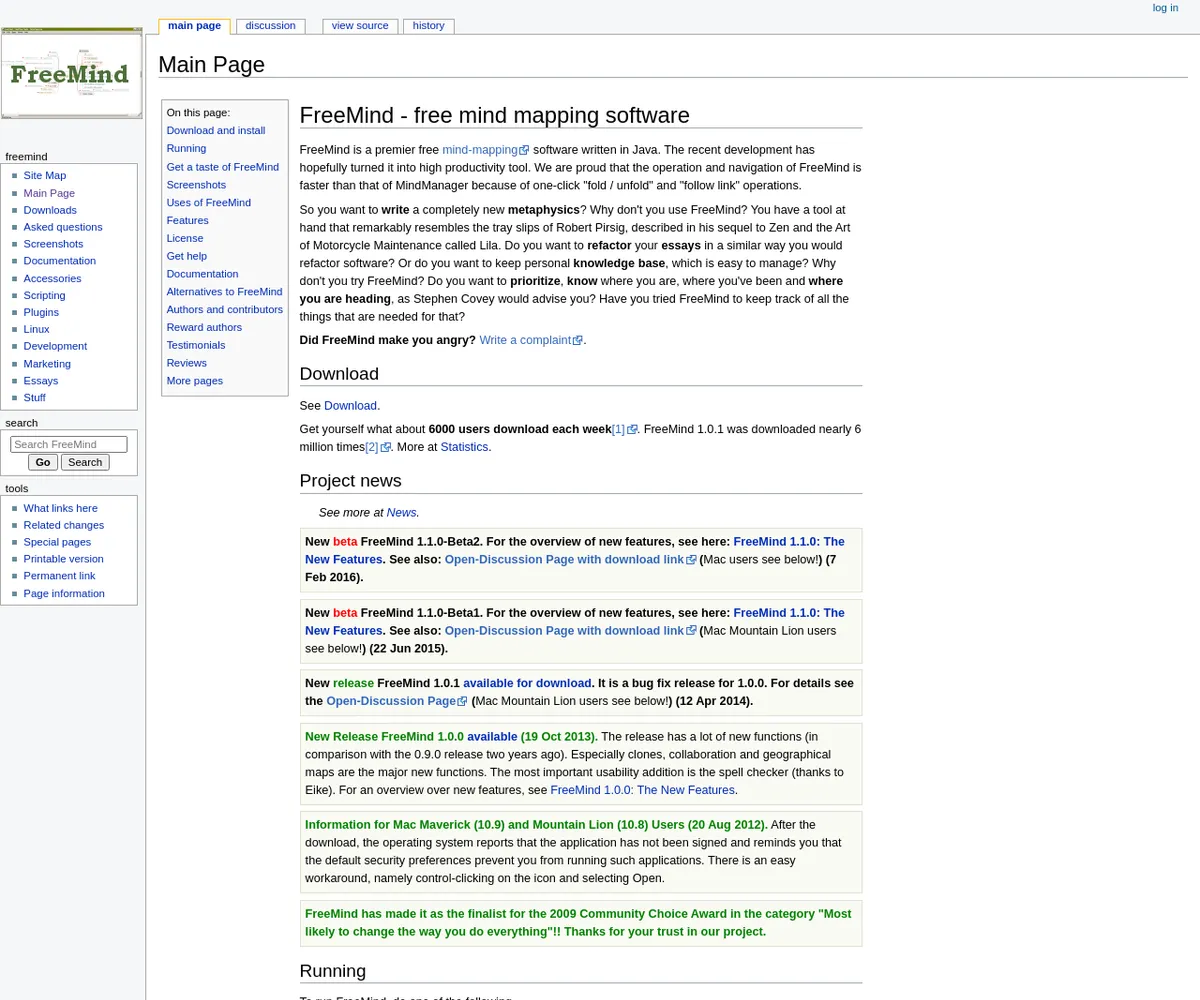The width and height of the screenshot is (1200, 1000).
Task: Focus the Search FreeMind input field
Action: (x=69, y=445)
